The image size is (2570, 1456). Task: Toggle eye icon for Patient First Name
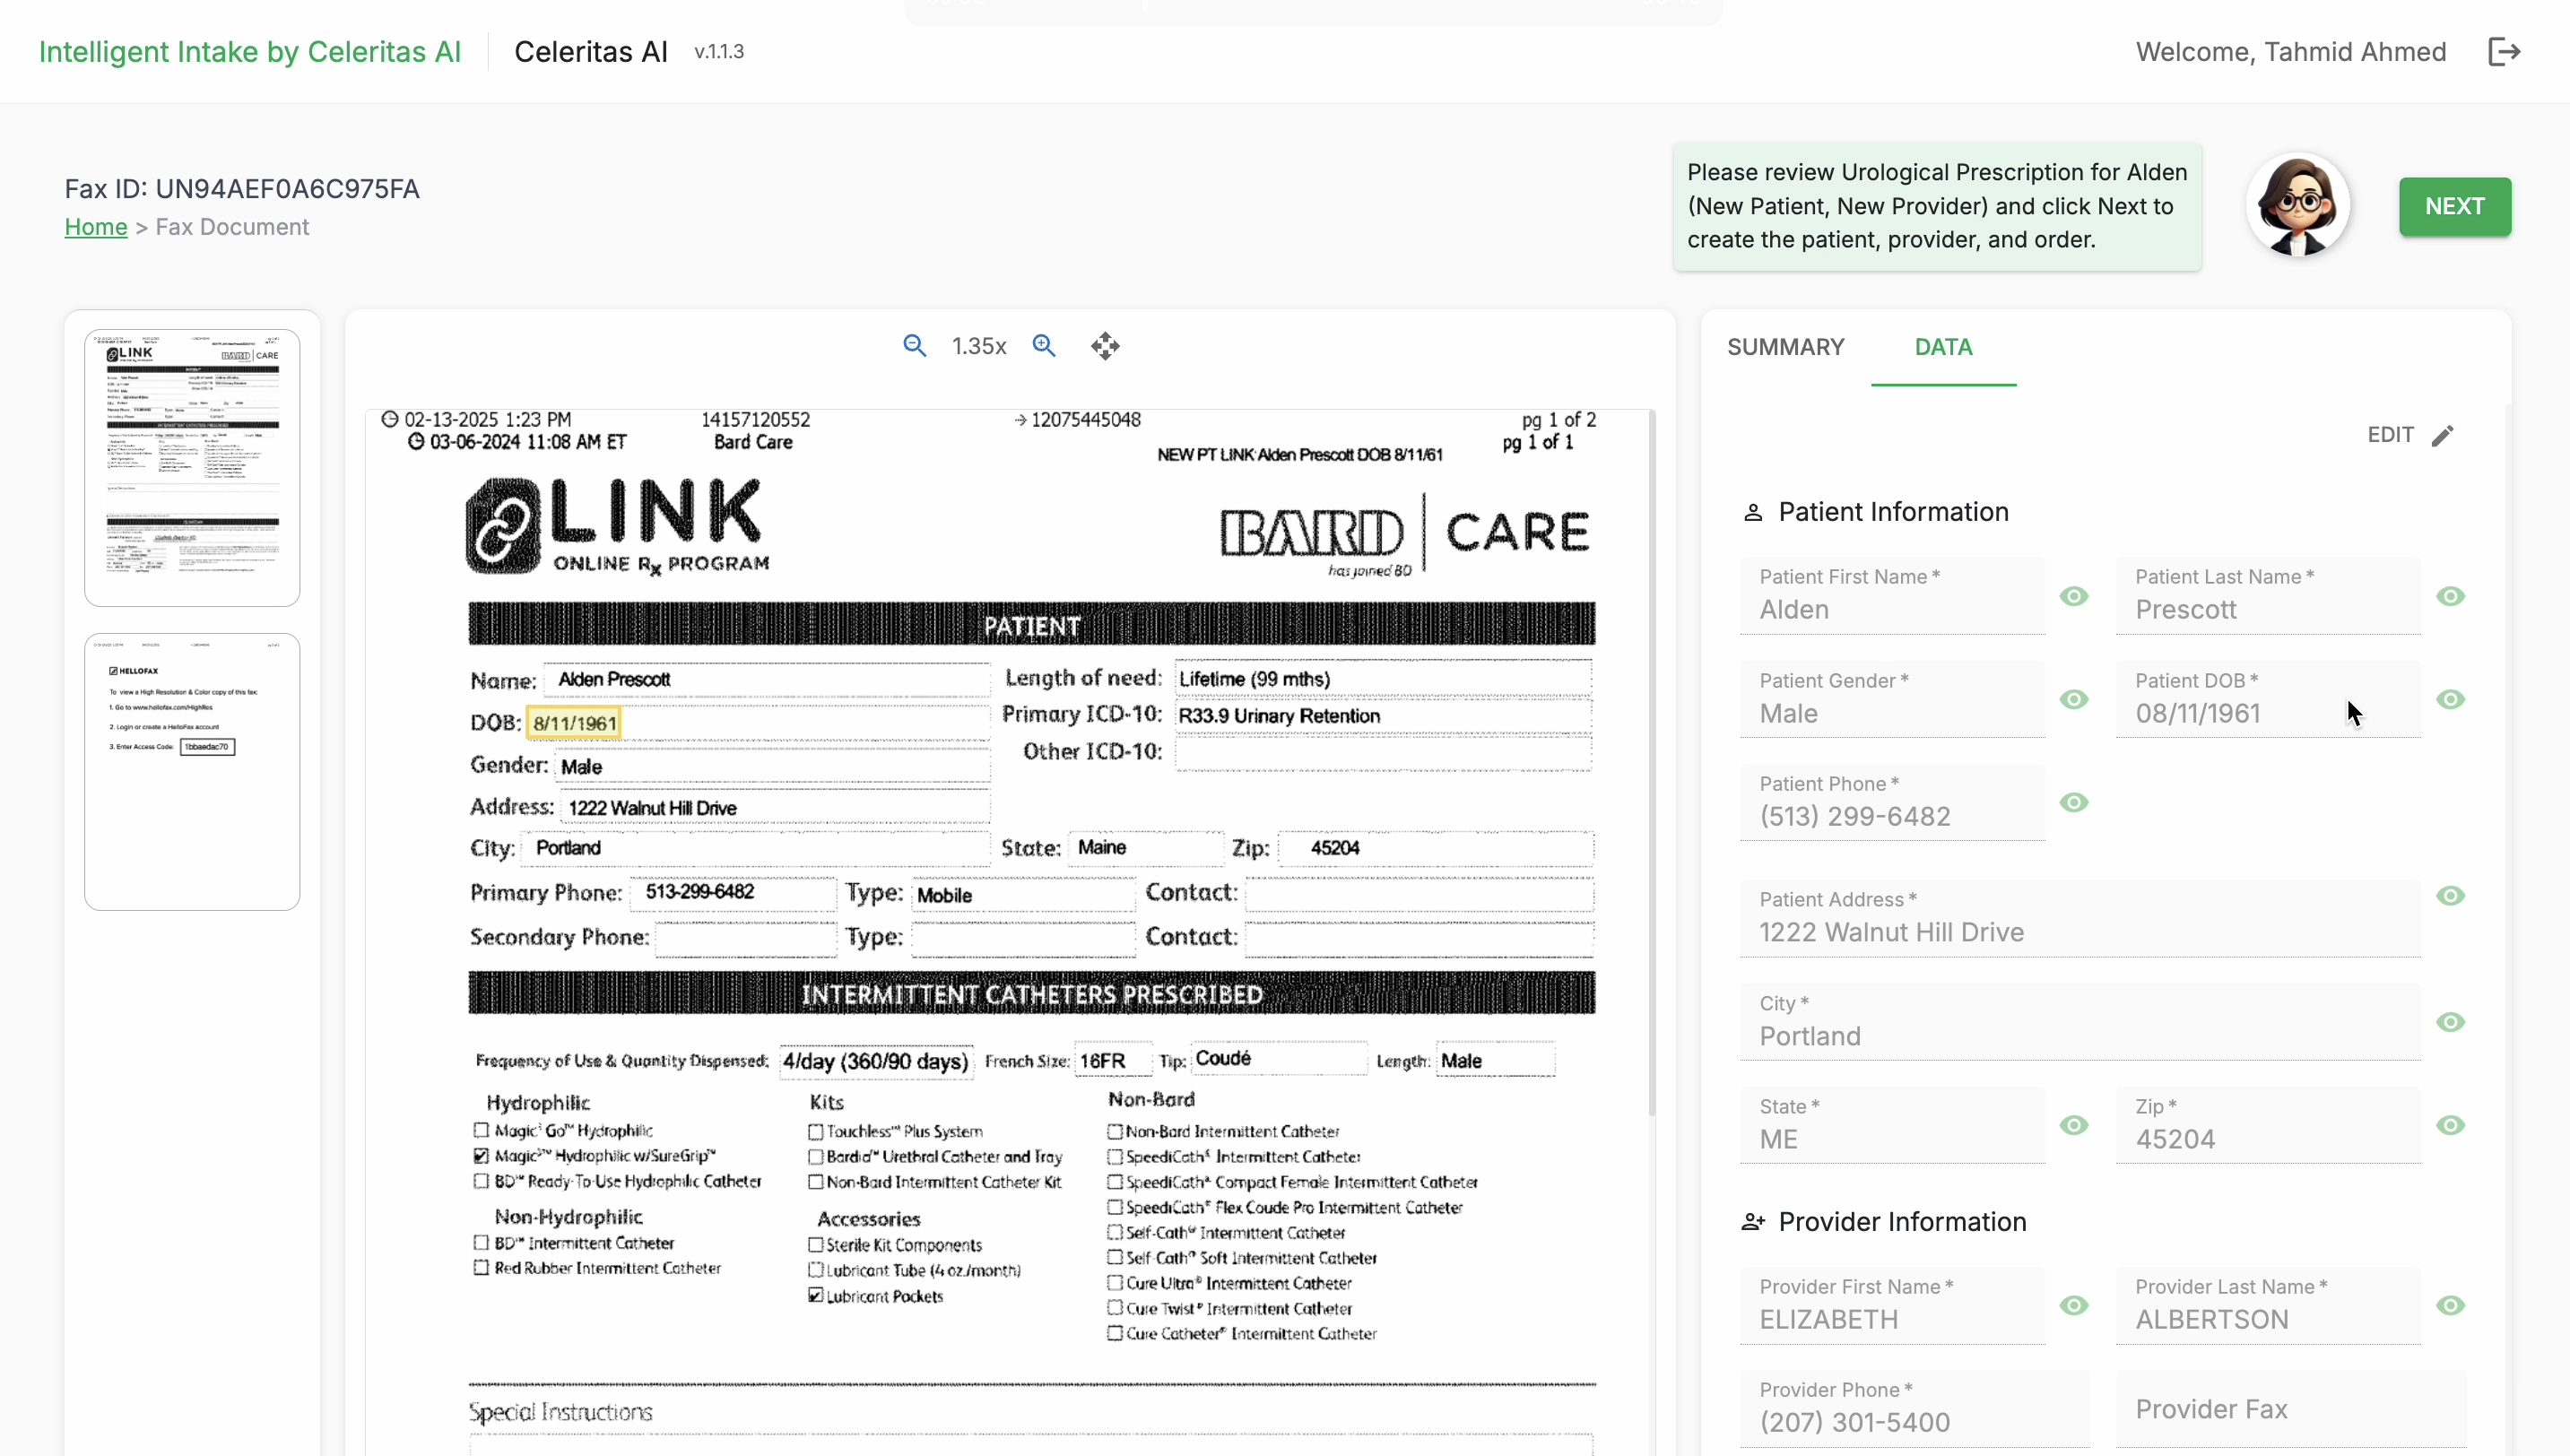pos(2074,597)
